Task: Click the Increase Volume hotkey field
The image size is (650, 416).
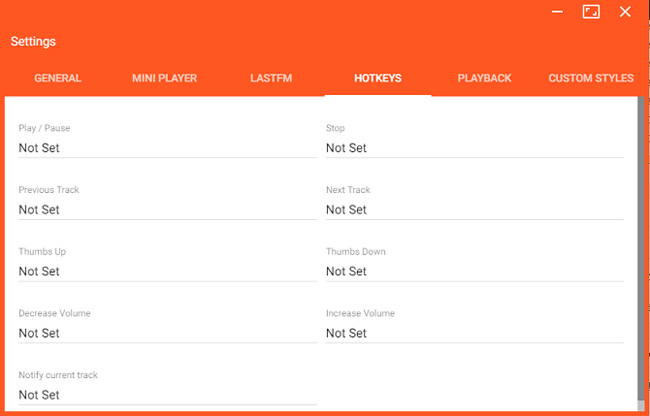Action: pos(474,333)
